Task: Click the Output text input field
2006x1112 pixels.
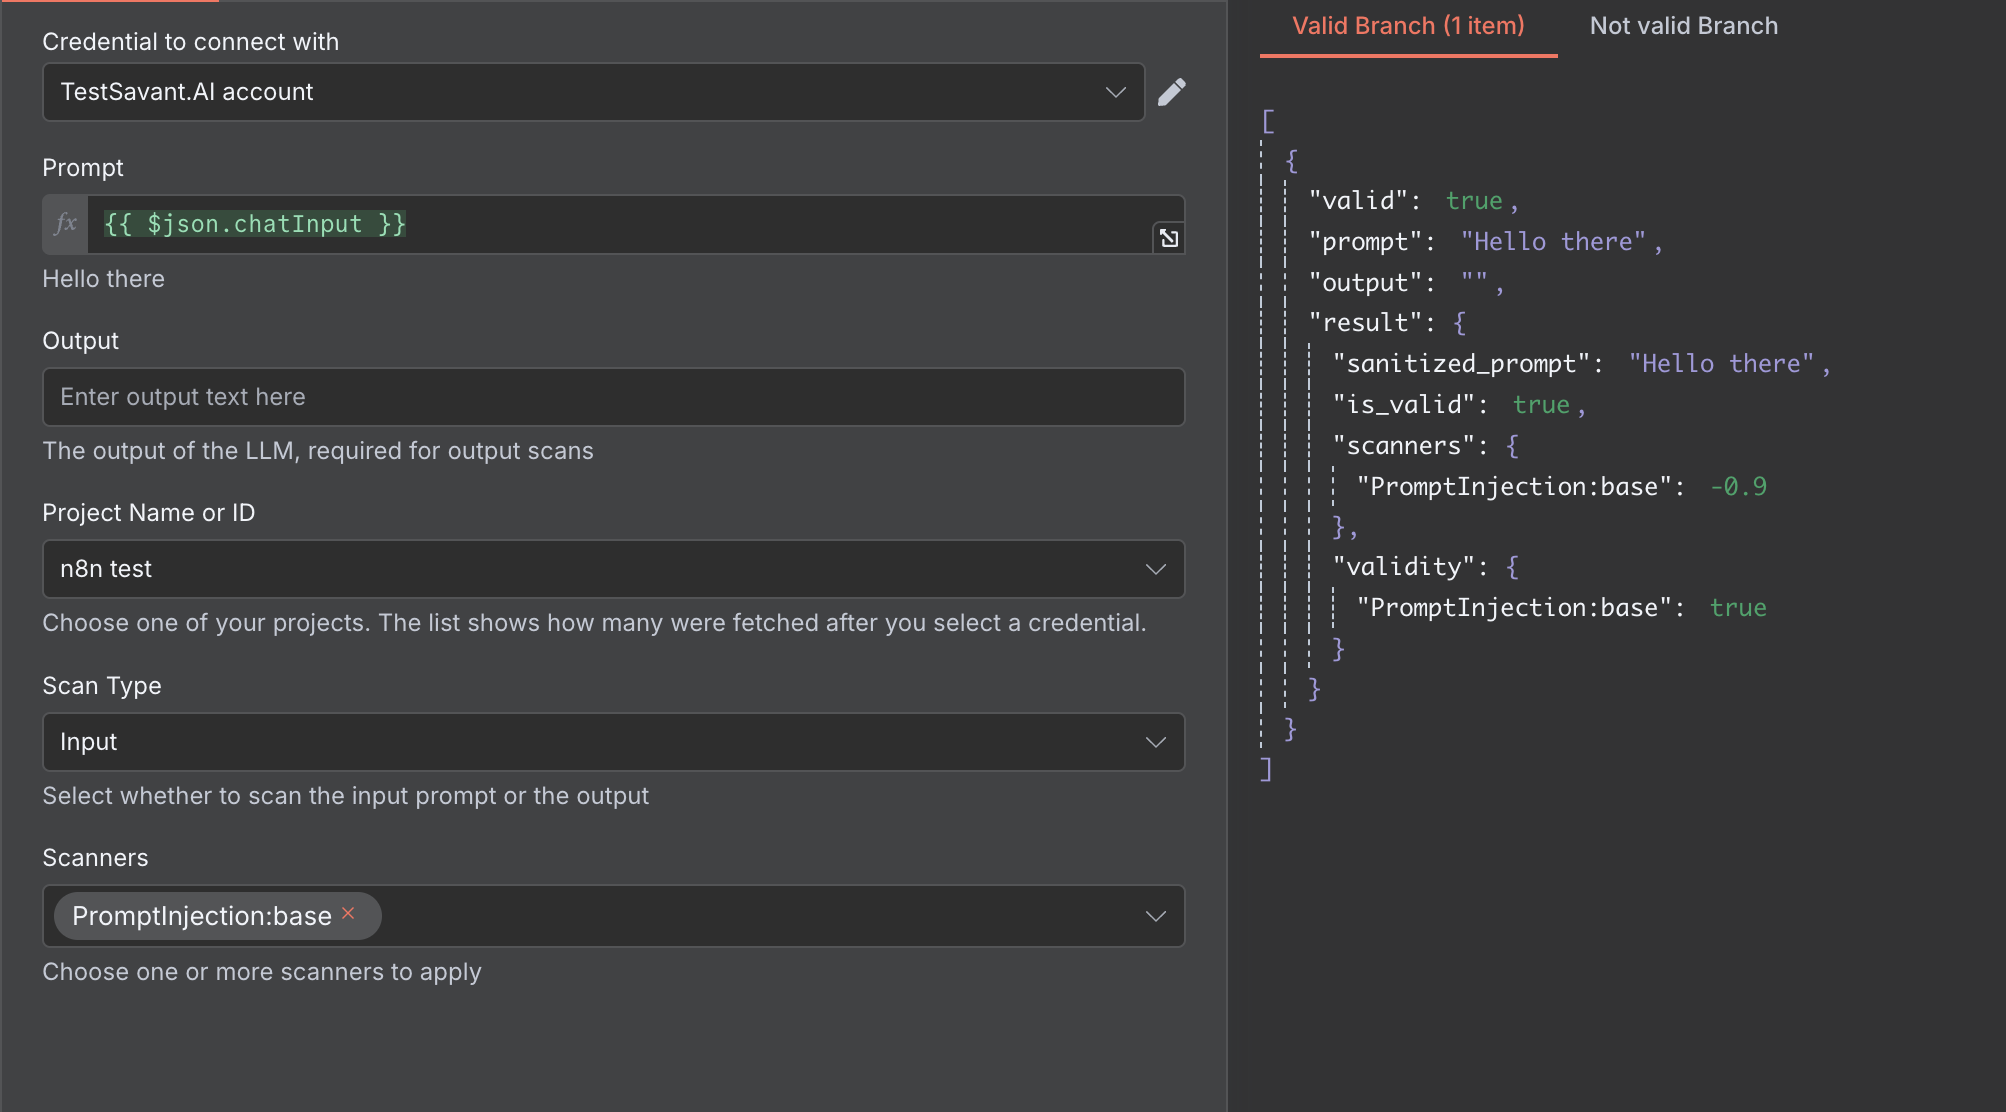Action: point(613,397)
